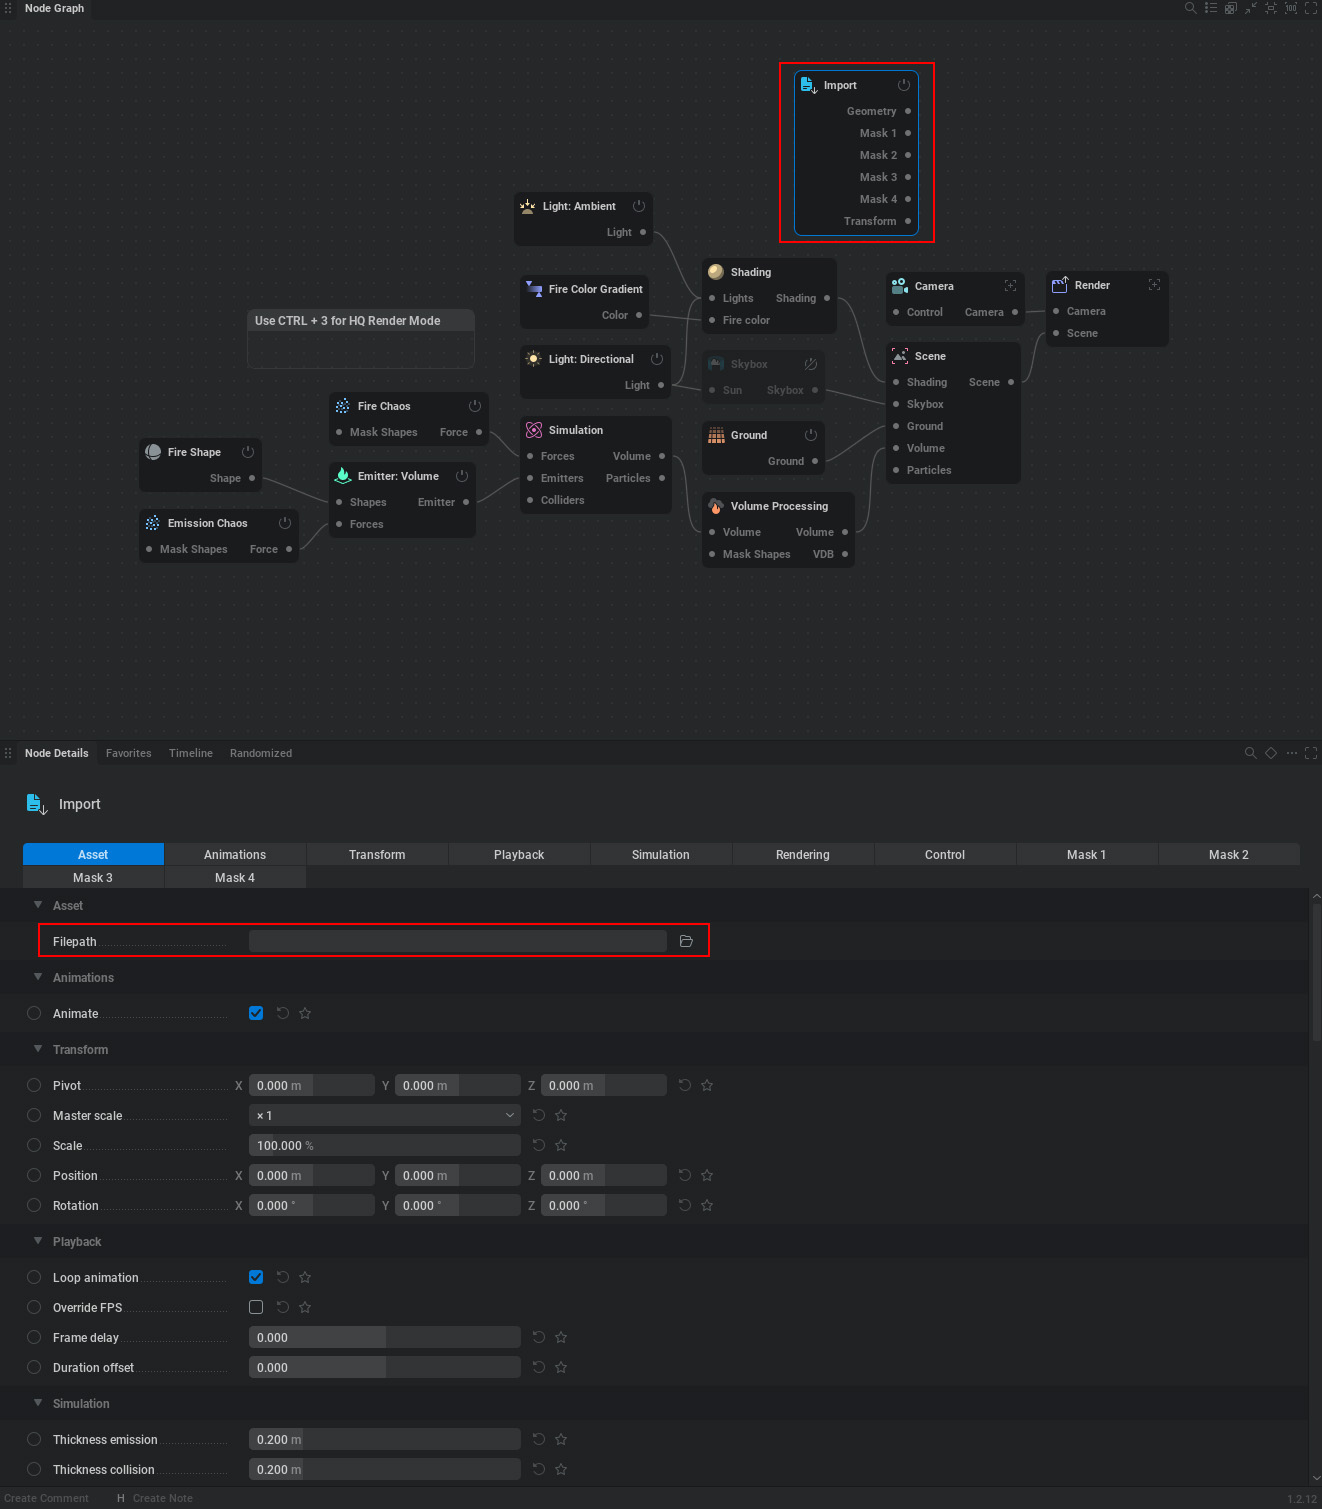Click Camera node focus icon
Image resolution: width=1322 pixels, height=1509 pixels.
(1010, 286)
